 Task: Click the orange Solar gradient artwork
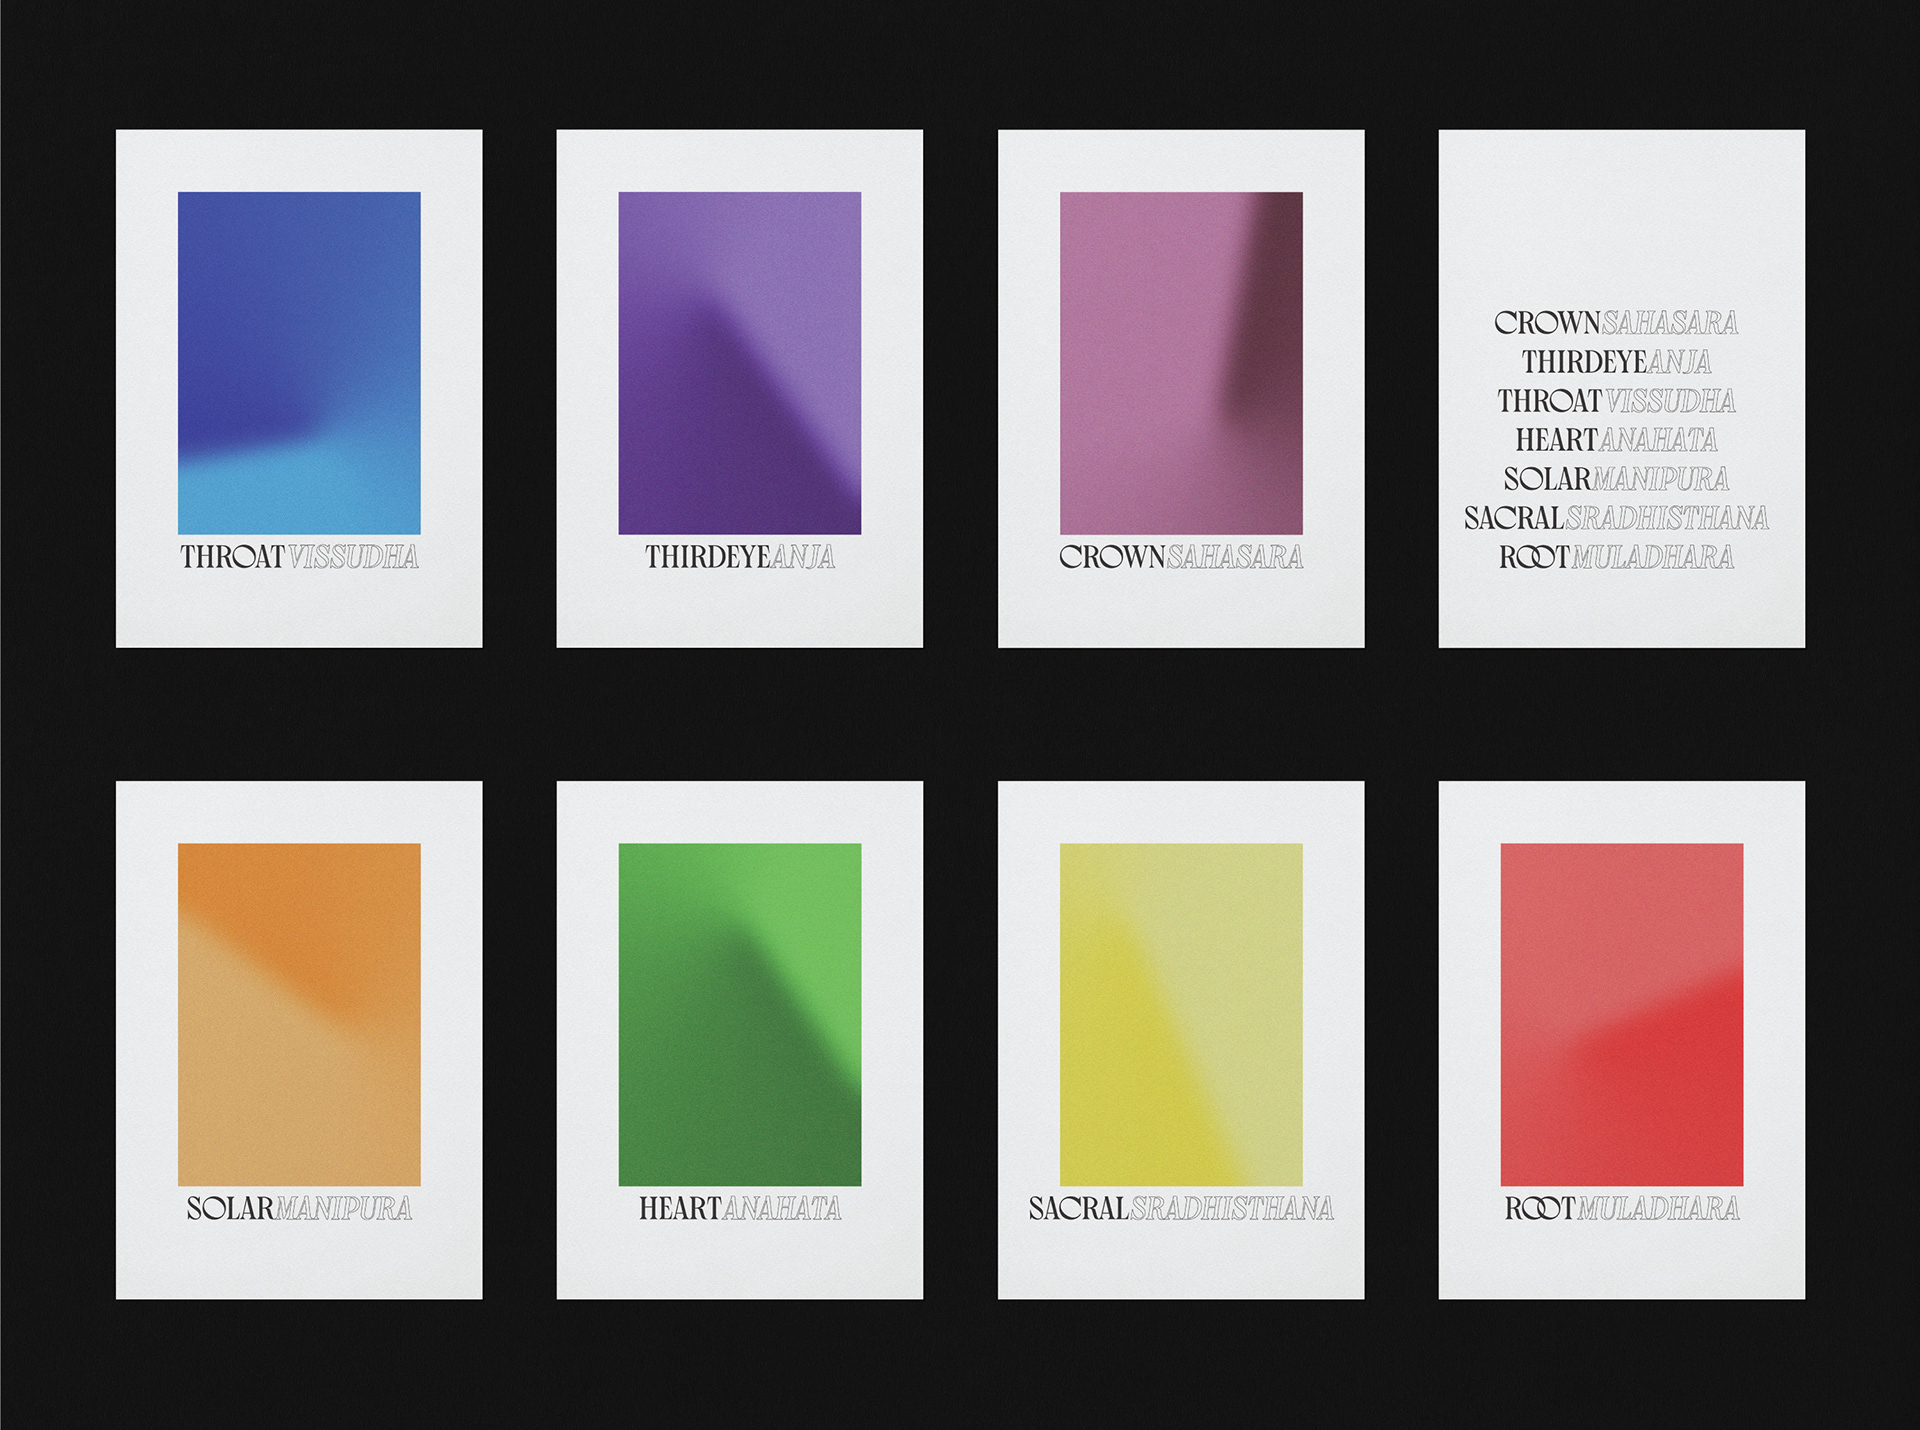pos(299,1014)
